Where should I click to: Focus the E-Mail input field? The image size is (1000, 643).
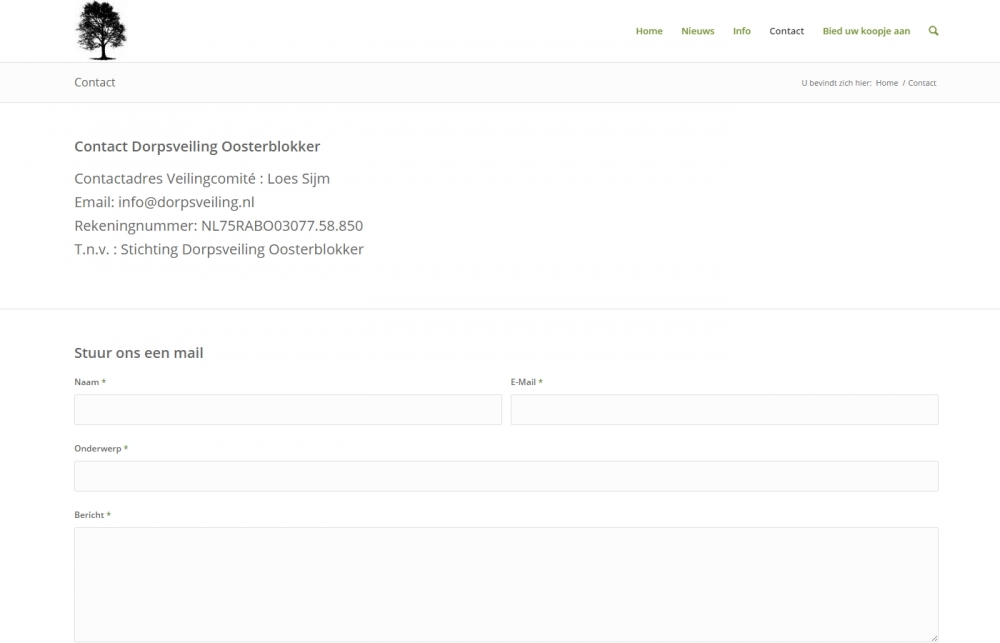tap(724, 410)
